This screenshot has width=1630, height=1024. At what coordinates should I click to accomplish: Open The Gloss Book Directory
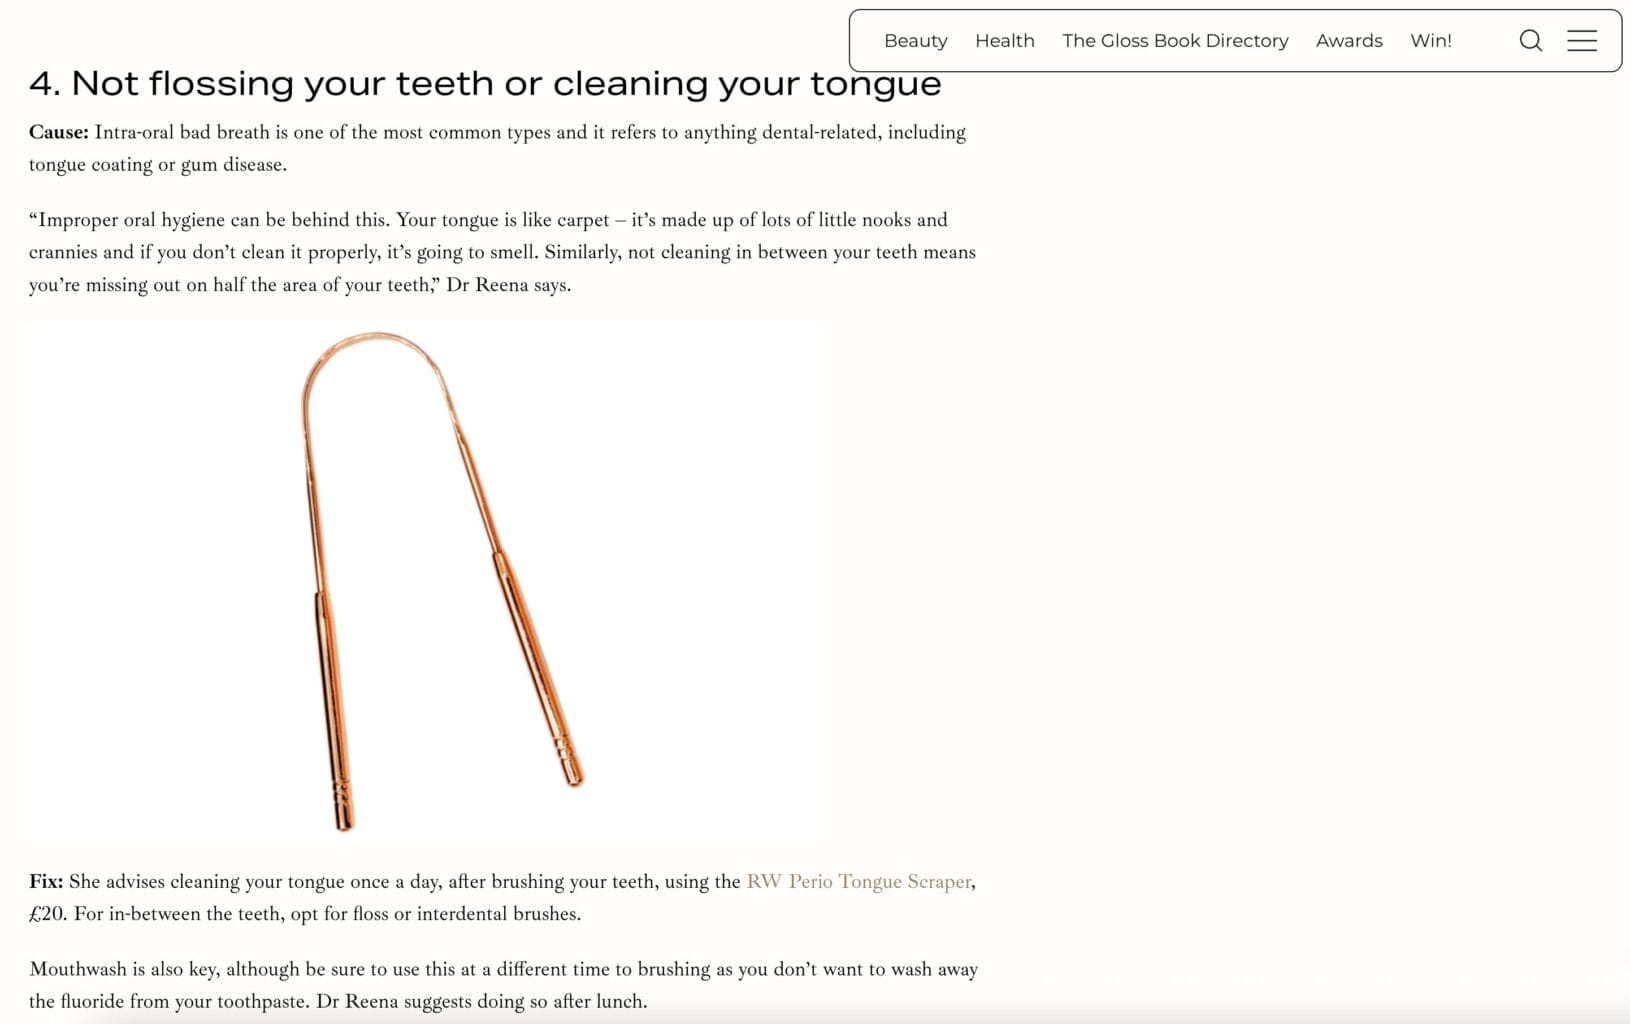click(1175, 41)
